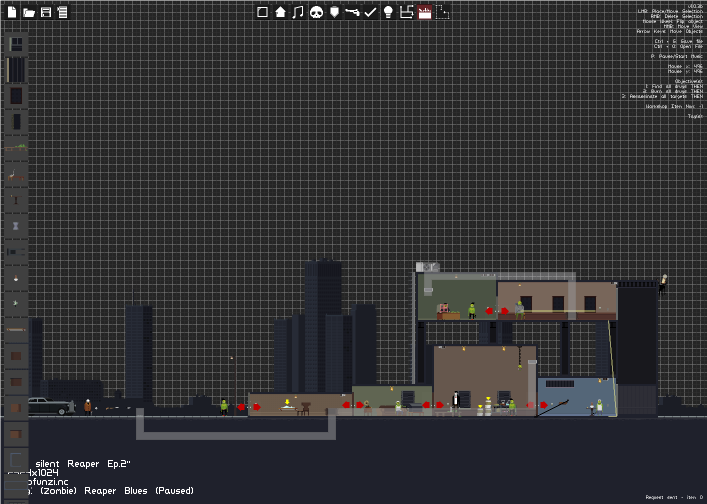Screen dimensions: 707x504
Task: Select the house arrow category icon
Action: [280, 12]
